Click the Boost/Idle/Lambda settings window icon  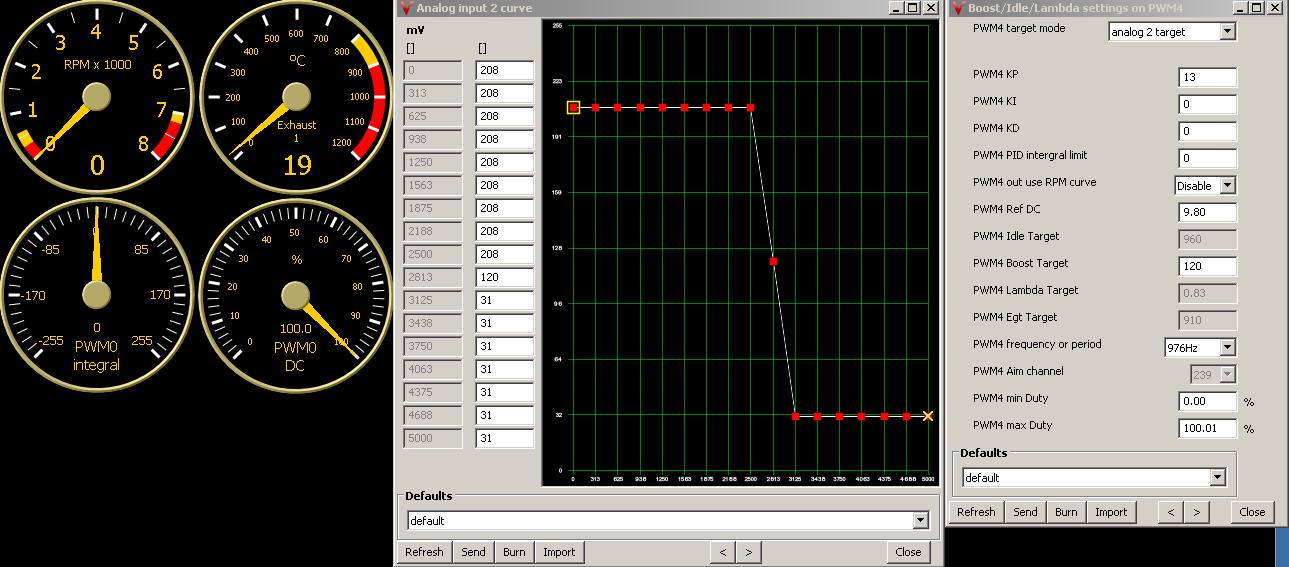click(957, 8)
